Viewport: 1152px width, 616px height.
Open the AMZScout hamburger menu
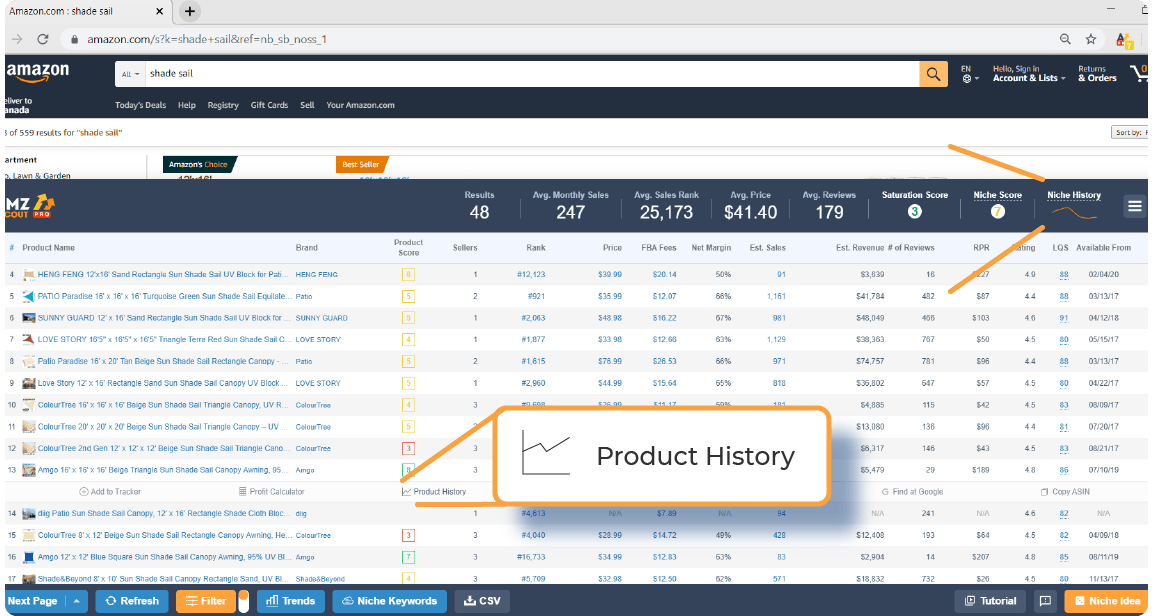(x=1134, y=205)
